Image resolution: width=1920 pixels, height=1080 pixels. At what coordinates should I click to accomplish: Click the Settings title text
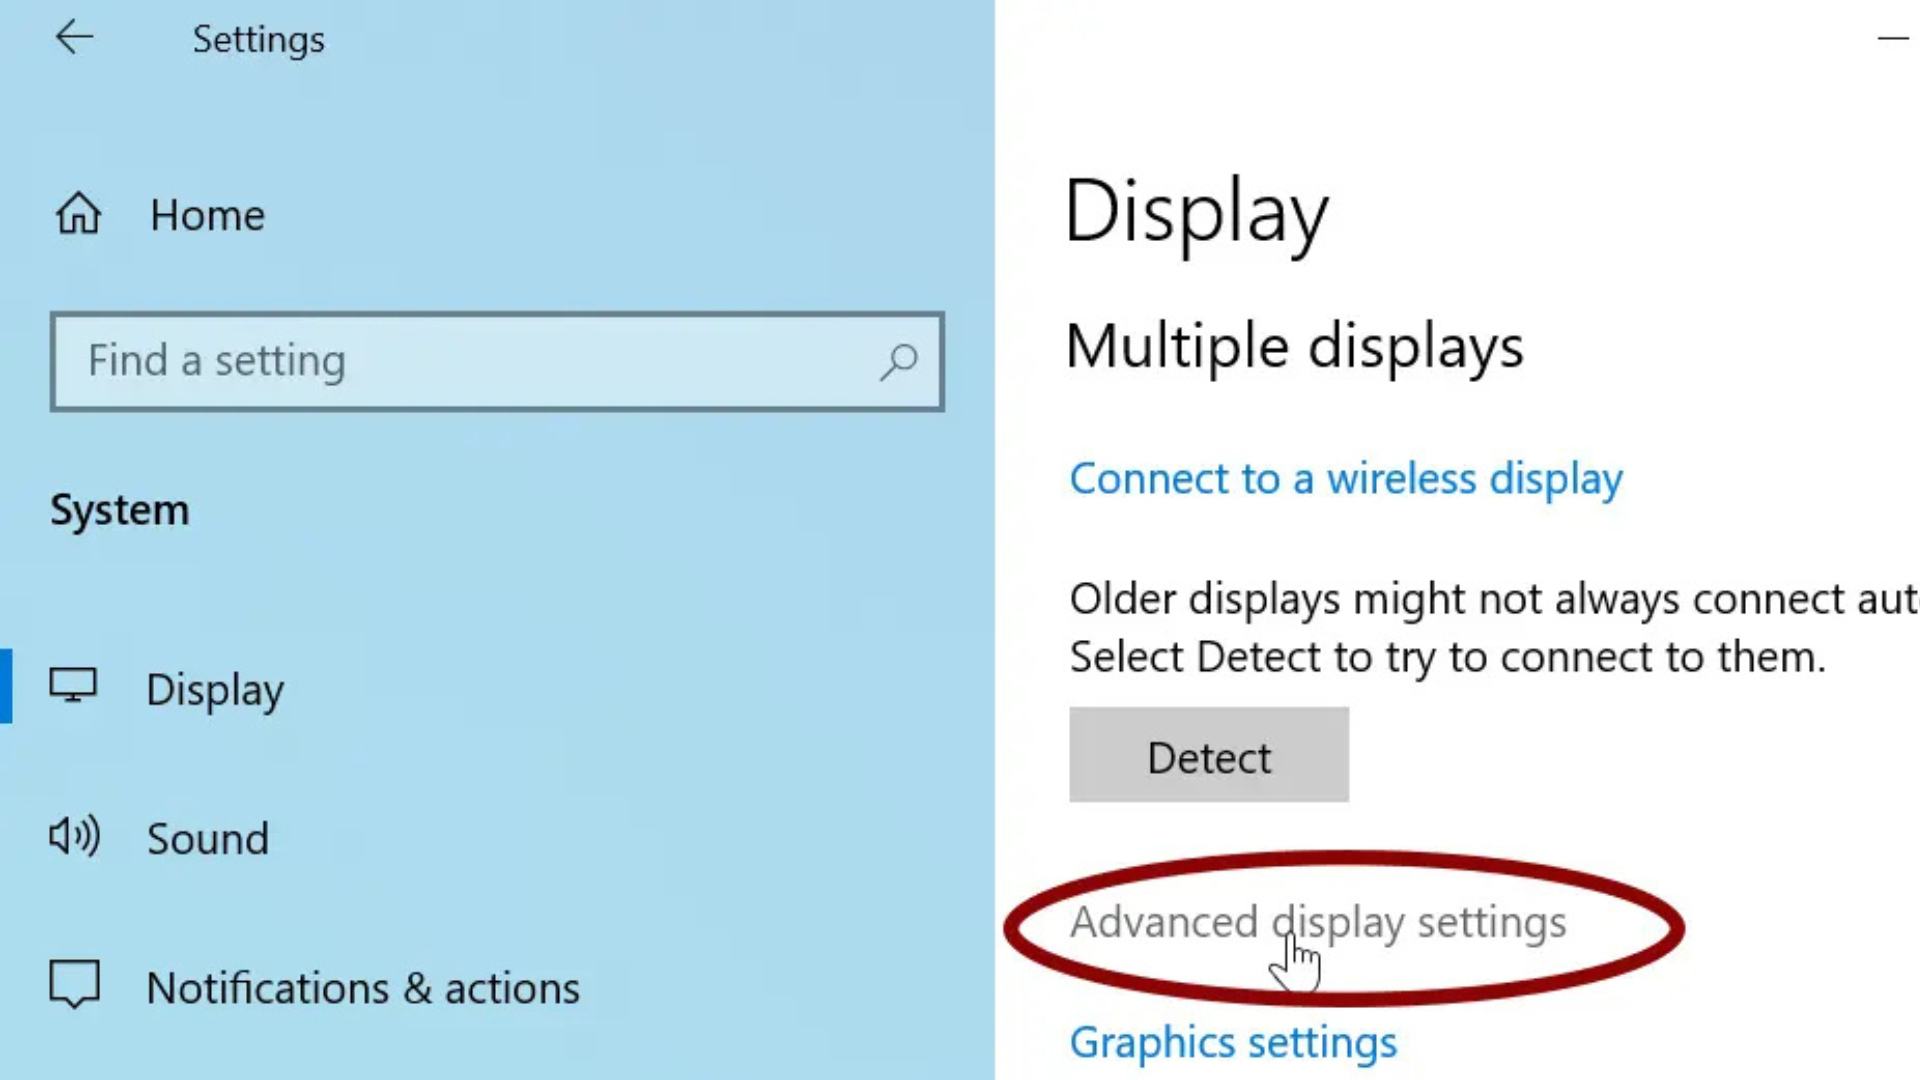pyautogui.click(x=258, y=39)
